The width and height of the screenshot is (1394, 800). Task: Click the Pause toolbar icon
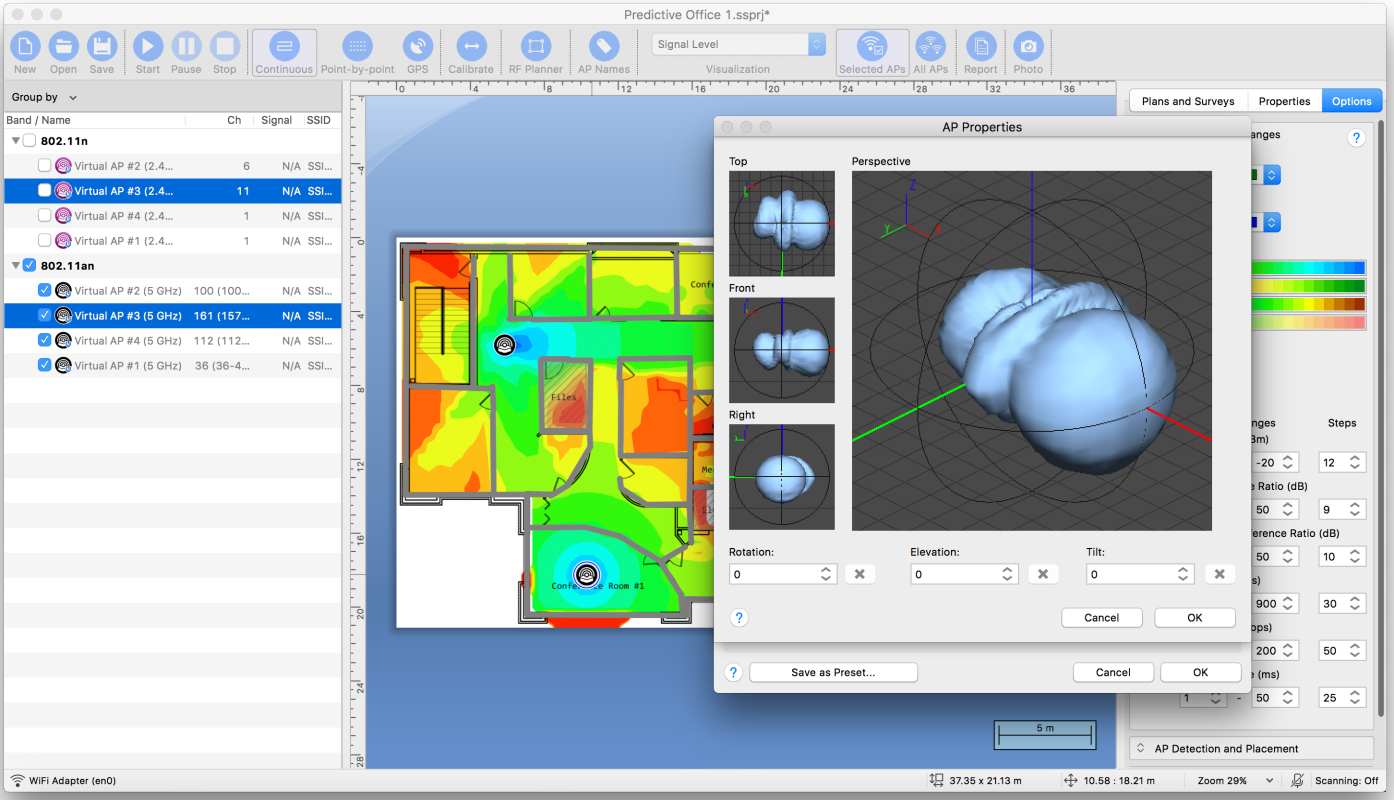click(x=186, y=44)
